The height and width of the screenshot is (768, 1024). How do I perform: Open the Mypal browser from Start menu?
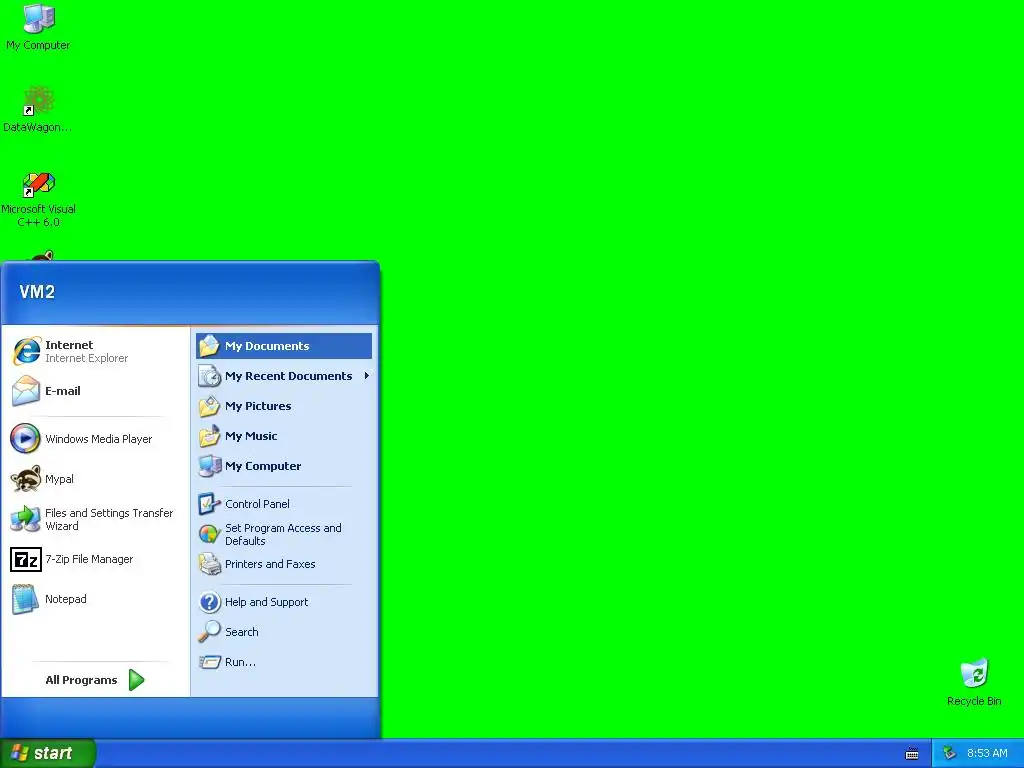pyautogui.click(x=95, y=479)
